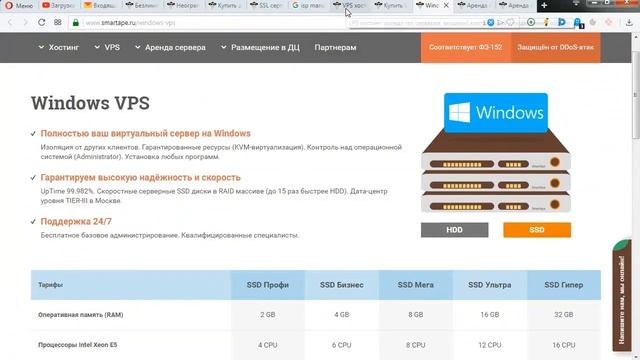Image resolution: width=640 pixels, height=360 pixels.
Task: Click the 16 GB RAM cell
Action: 489,315
